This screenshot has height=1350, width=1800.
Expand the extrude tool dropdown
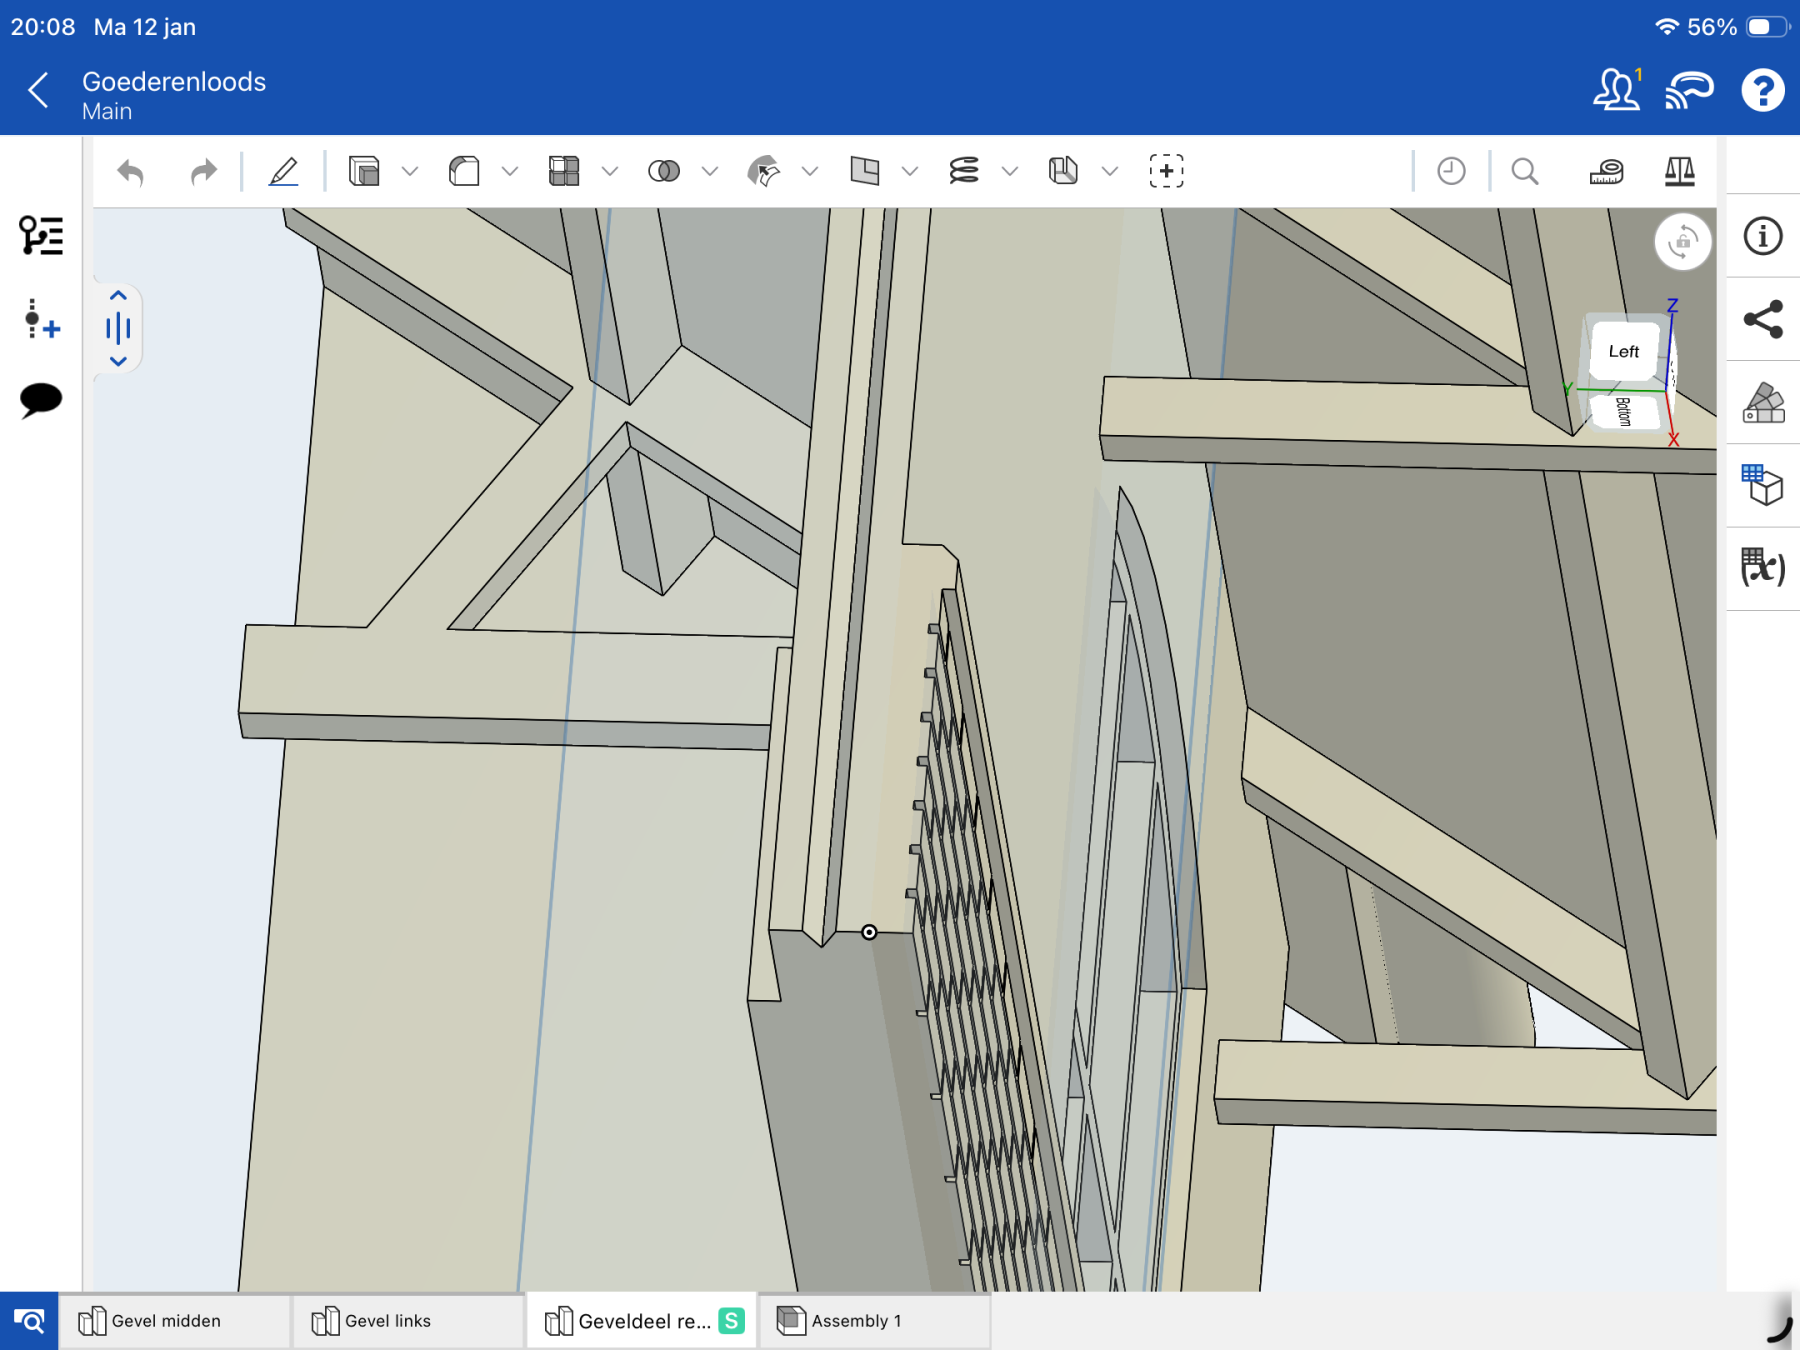410,172
